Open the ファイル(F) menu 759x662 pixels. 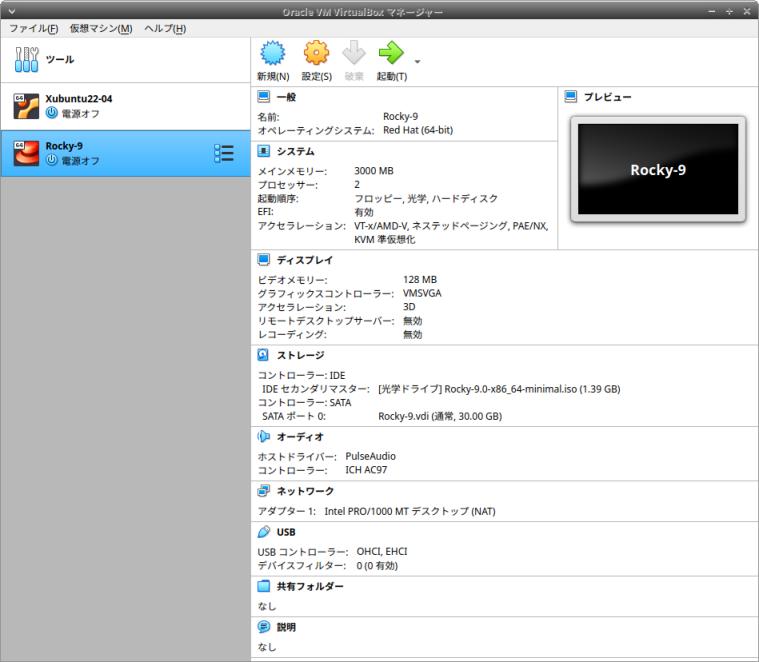pyautogui.click(x=34, y=29)
